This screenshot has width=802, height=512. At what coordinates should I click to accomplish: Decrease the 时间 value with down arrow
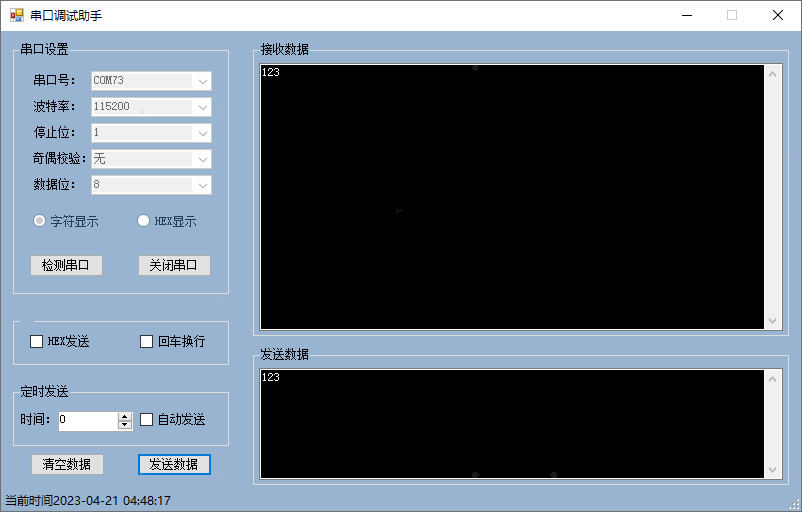[125, 426]
